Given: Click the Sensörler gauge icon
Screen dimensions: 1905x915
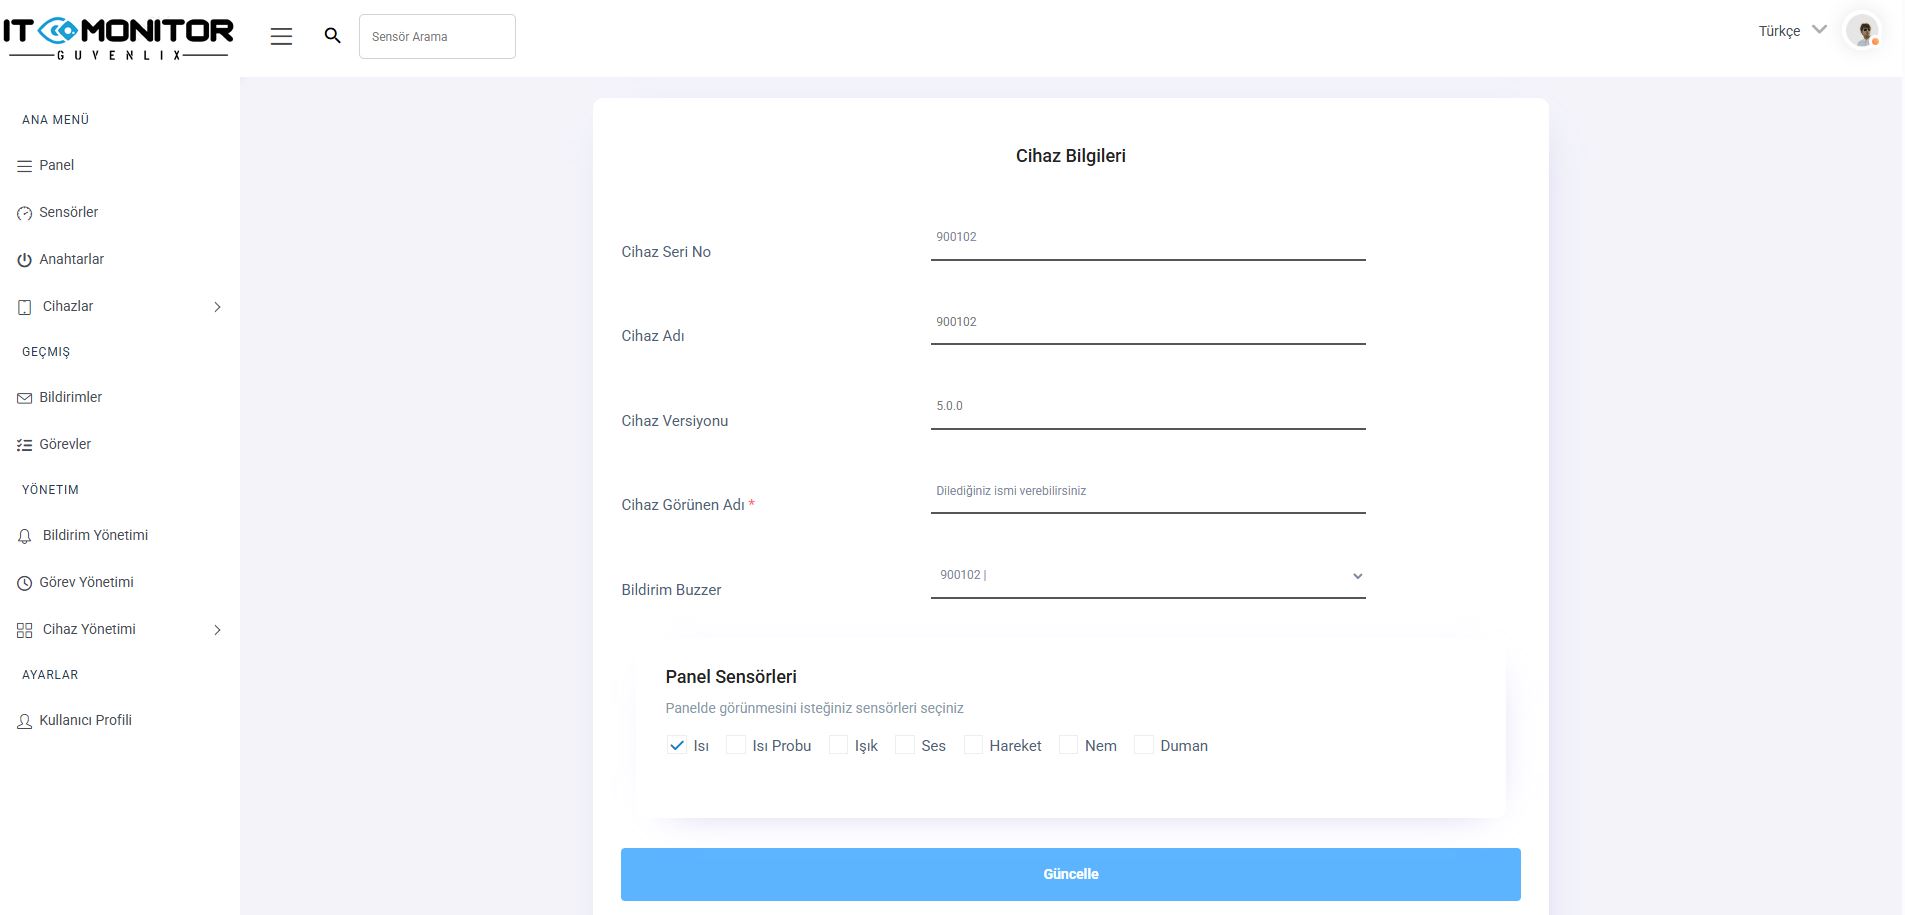Looking at the screenshot, I should tap(25, 213).
